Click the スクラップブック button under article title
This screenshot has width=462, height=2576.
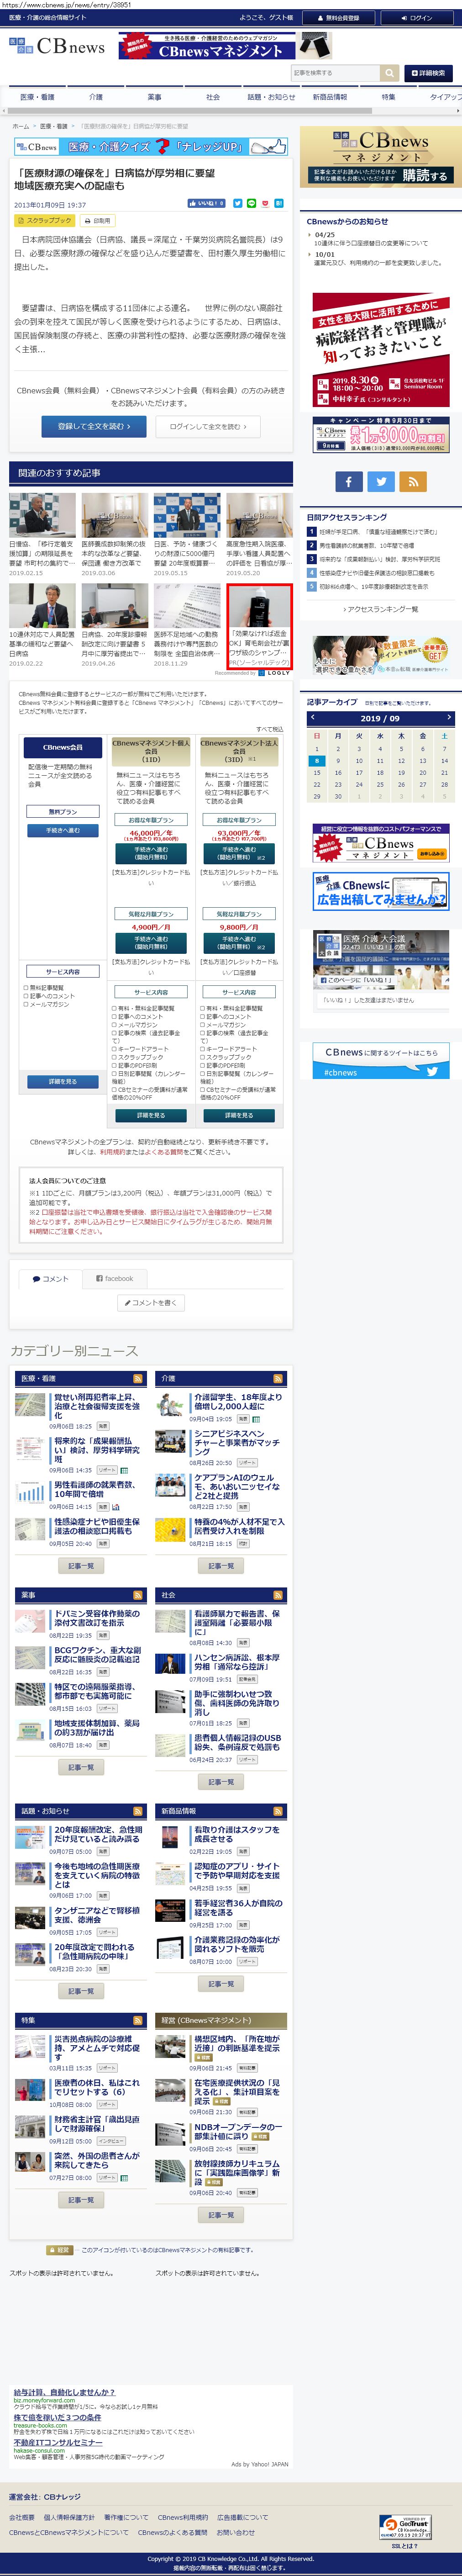(45, 220)
